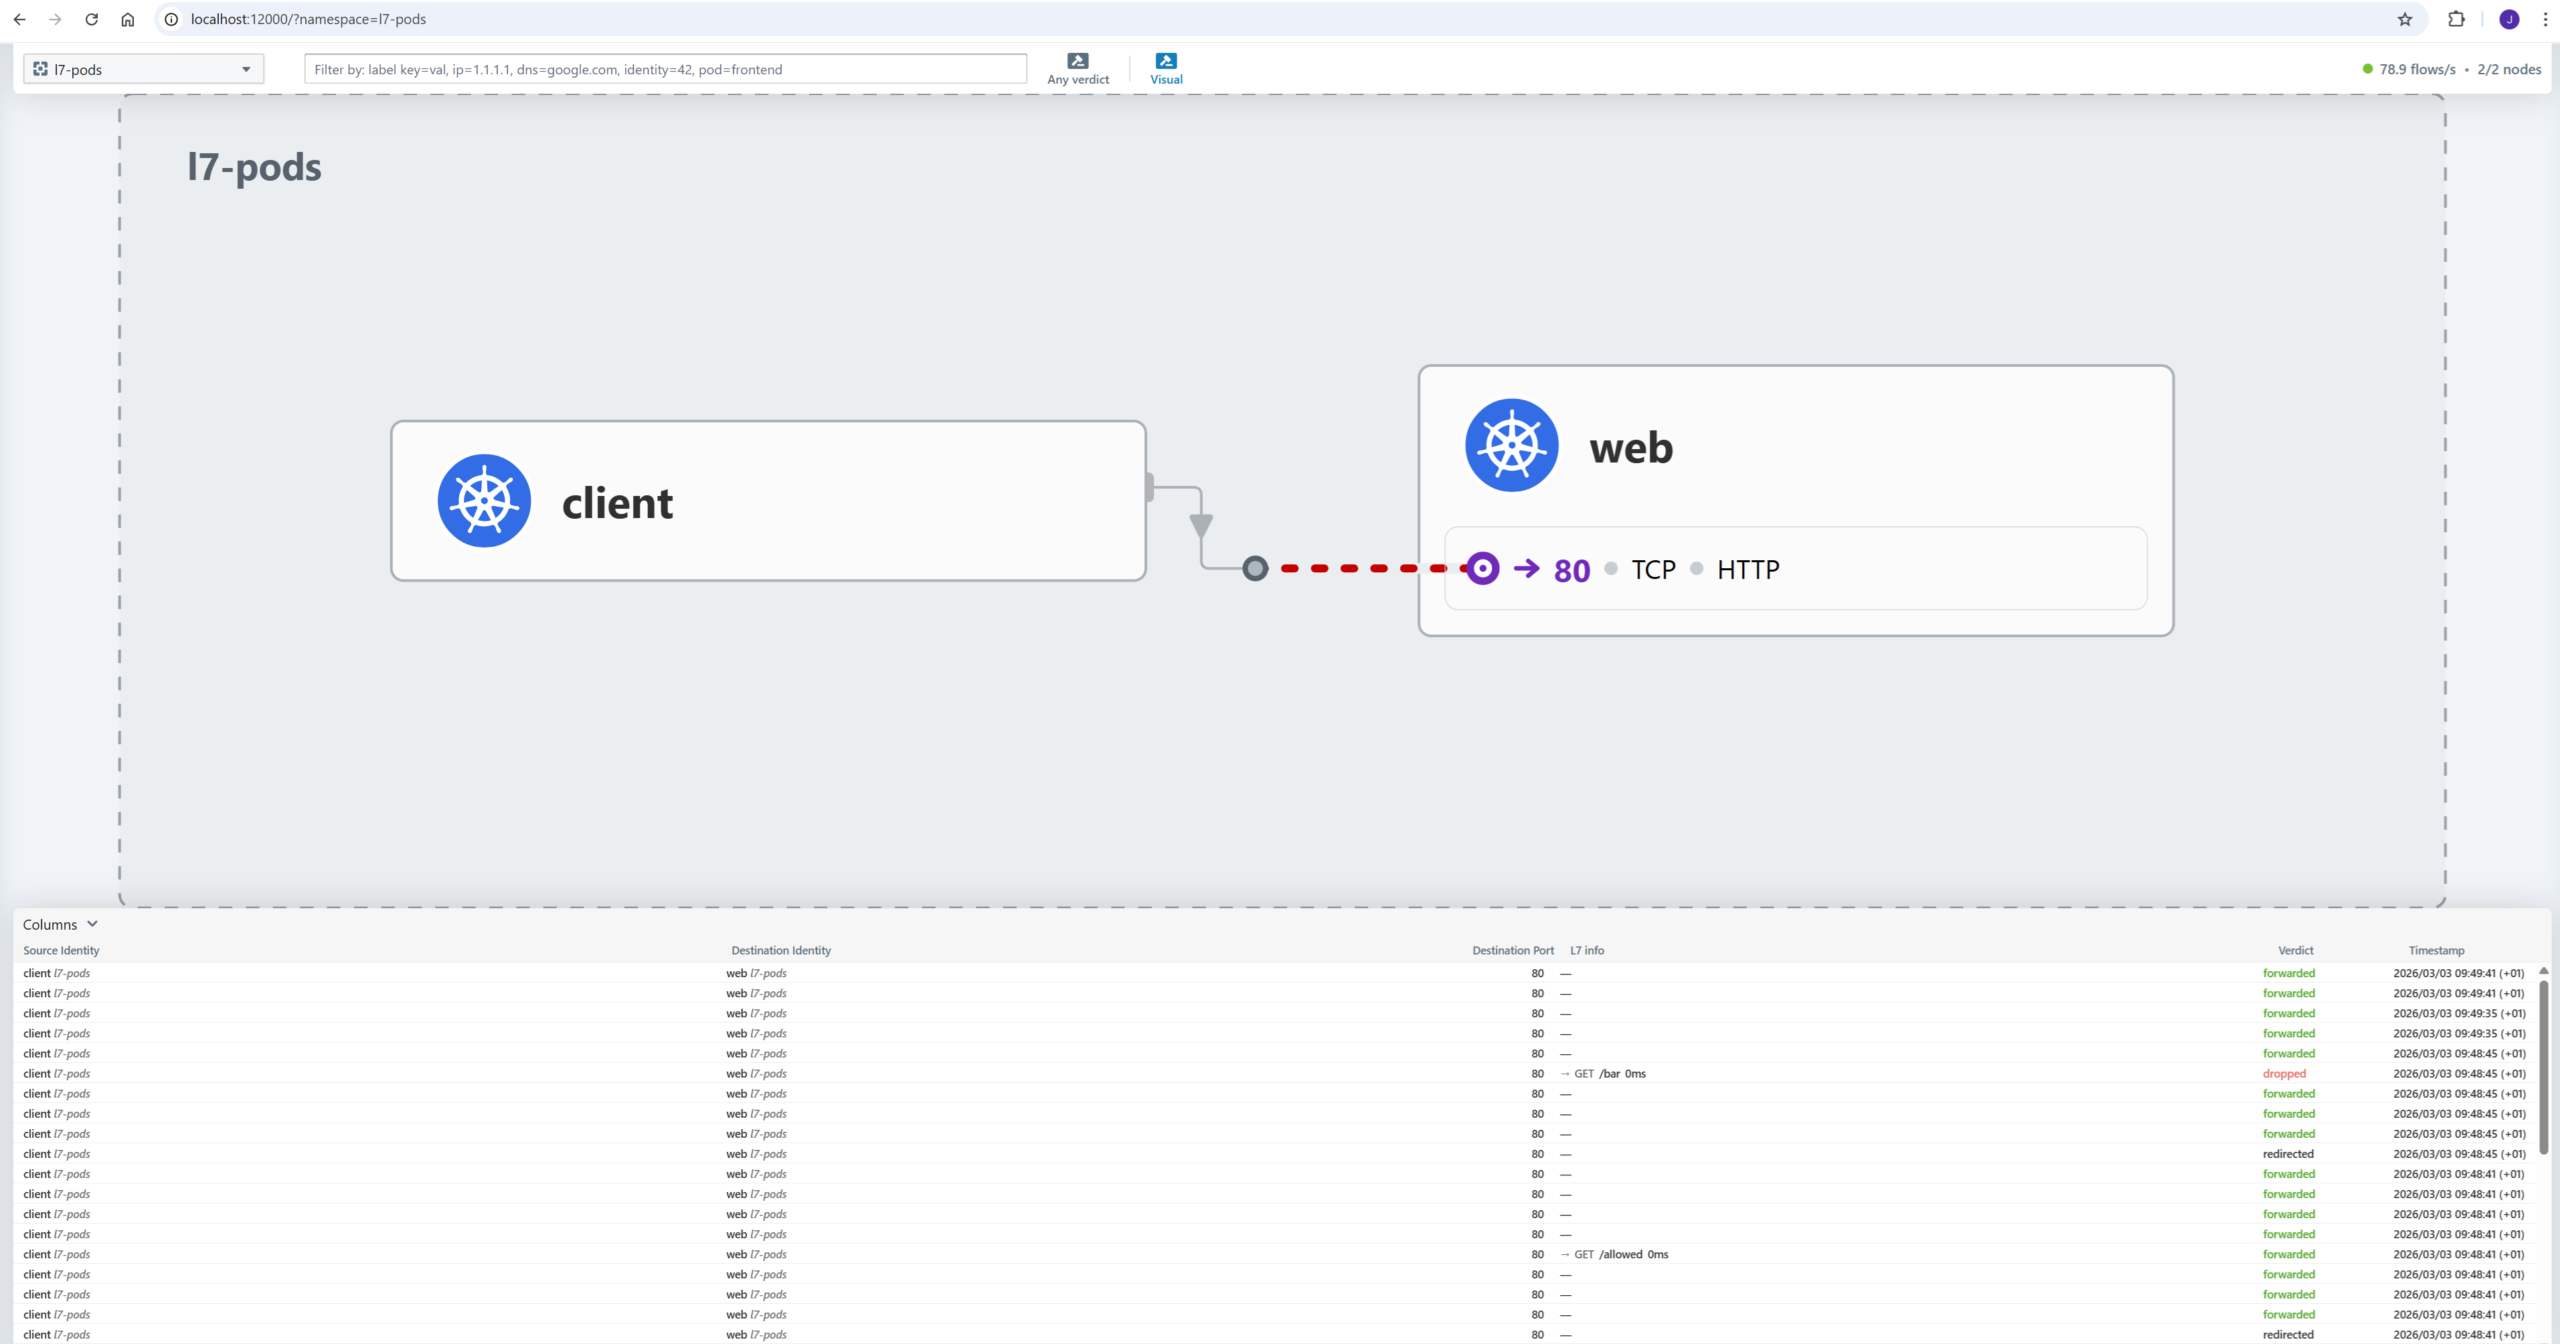Focus the flow filter input field
2560x1344 pixels.
click(665, 69)
